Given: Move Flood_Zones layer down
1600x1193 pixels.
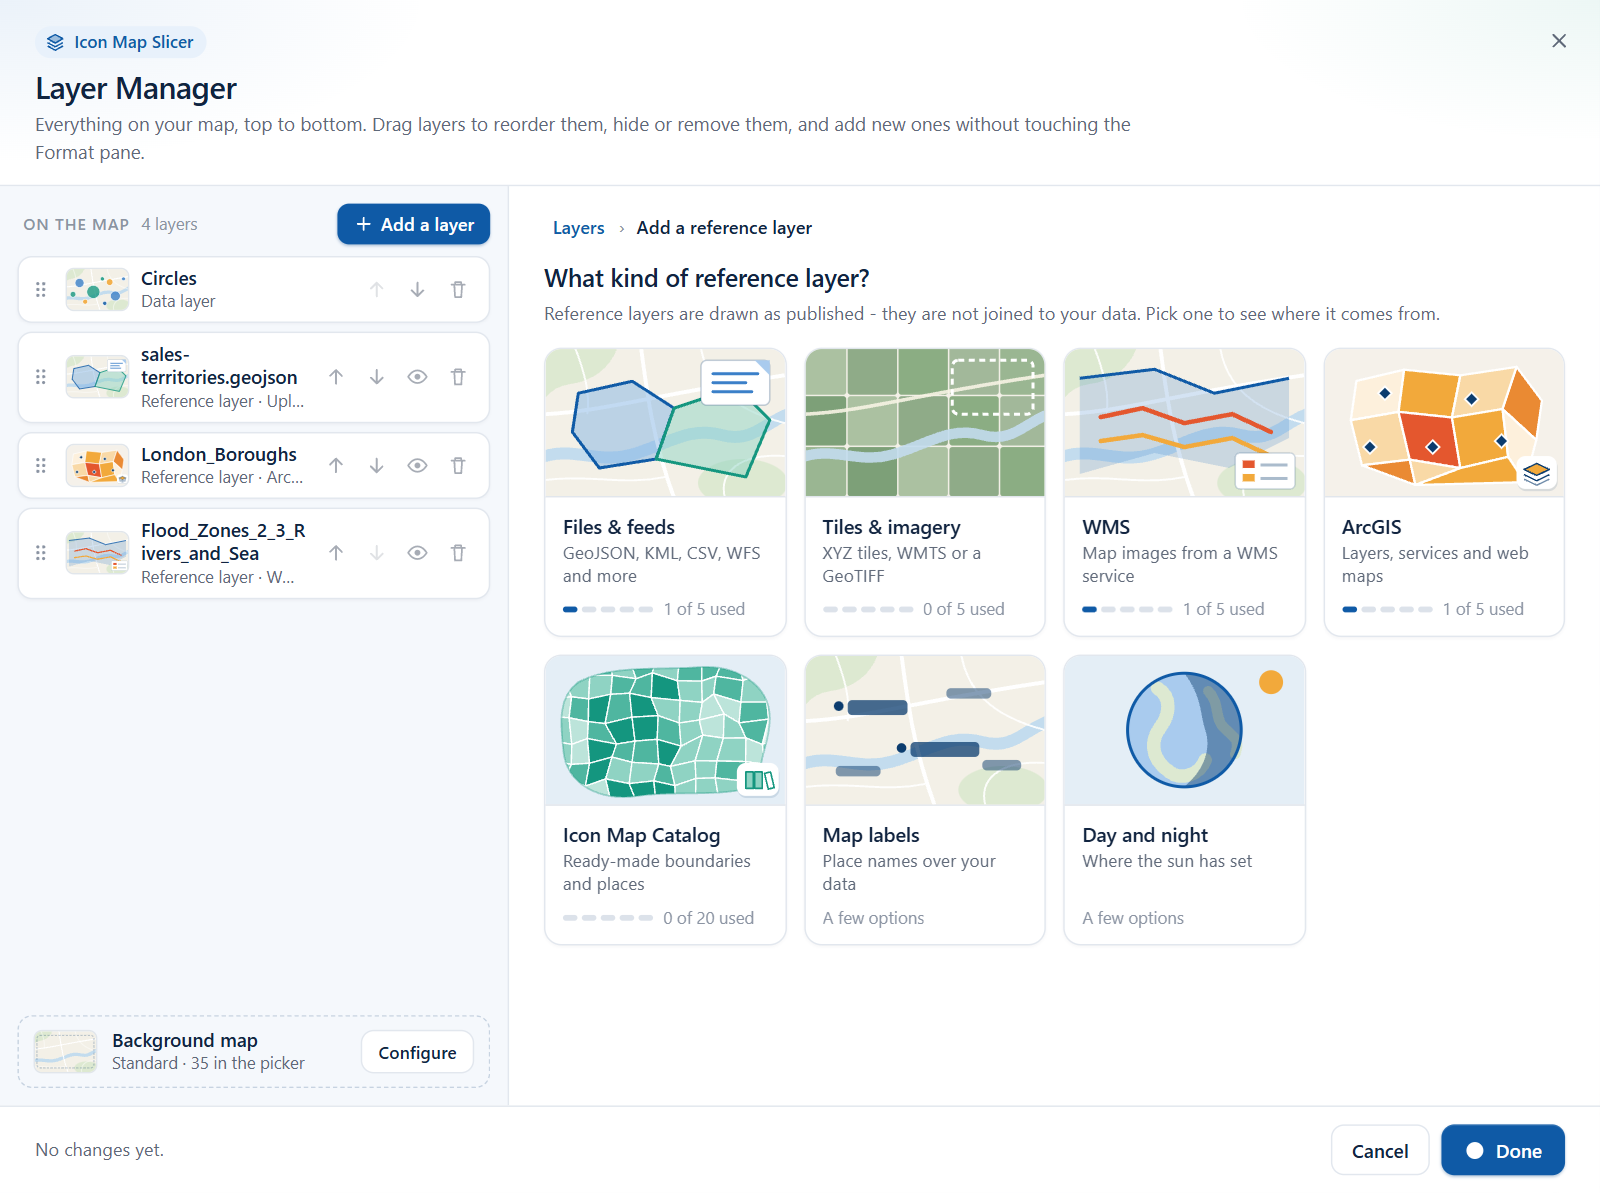Looking at the screenshot, I should tap(377, 553).
